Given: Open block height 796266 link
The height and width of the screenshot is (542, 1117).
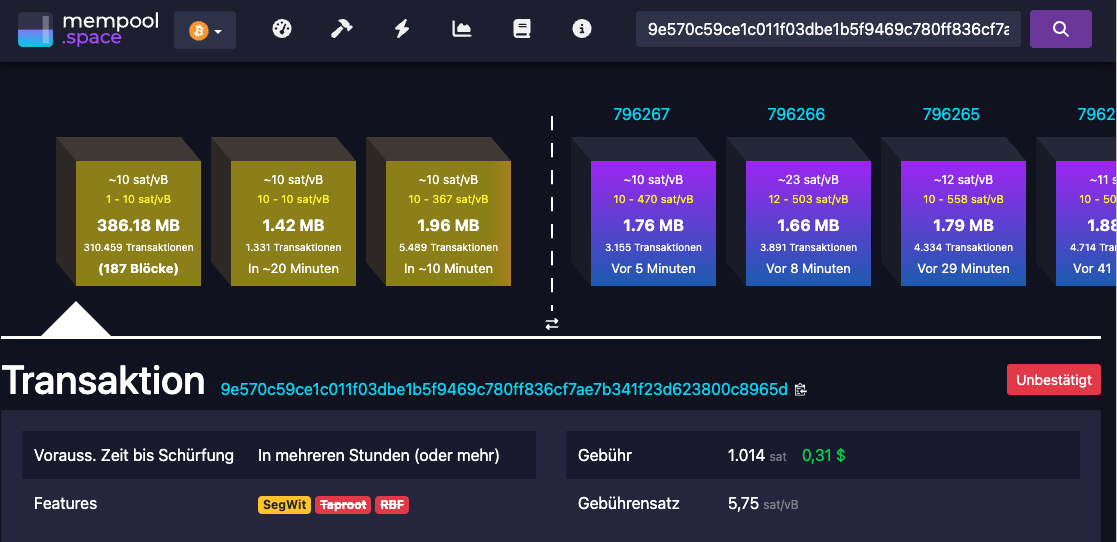Looking at the screenshot, I should click(796, 114).
